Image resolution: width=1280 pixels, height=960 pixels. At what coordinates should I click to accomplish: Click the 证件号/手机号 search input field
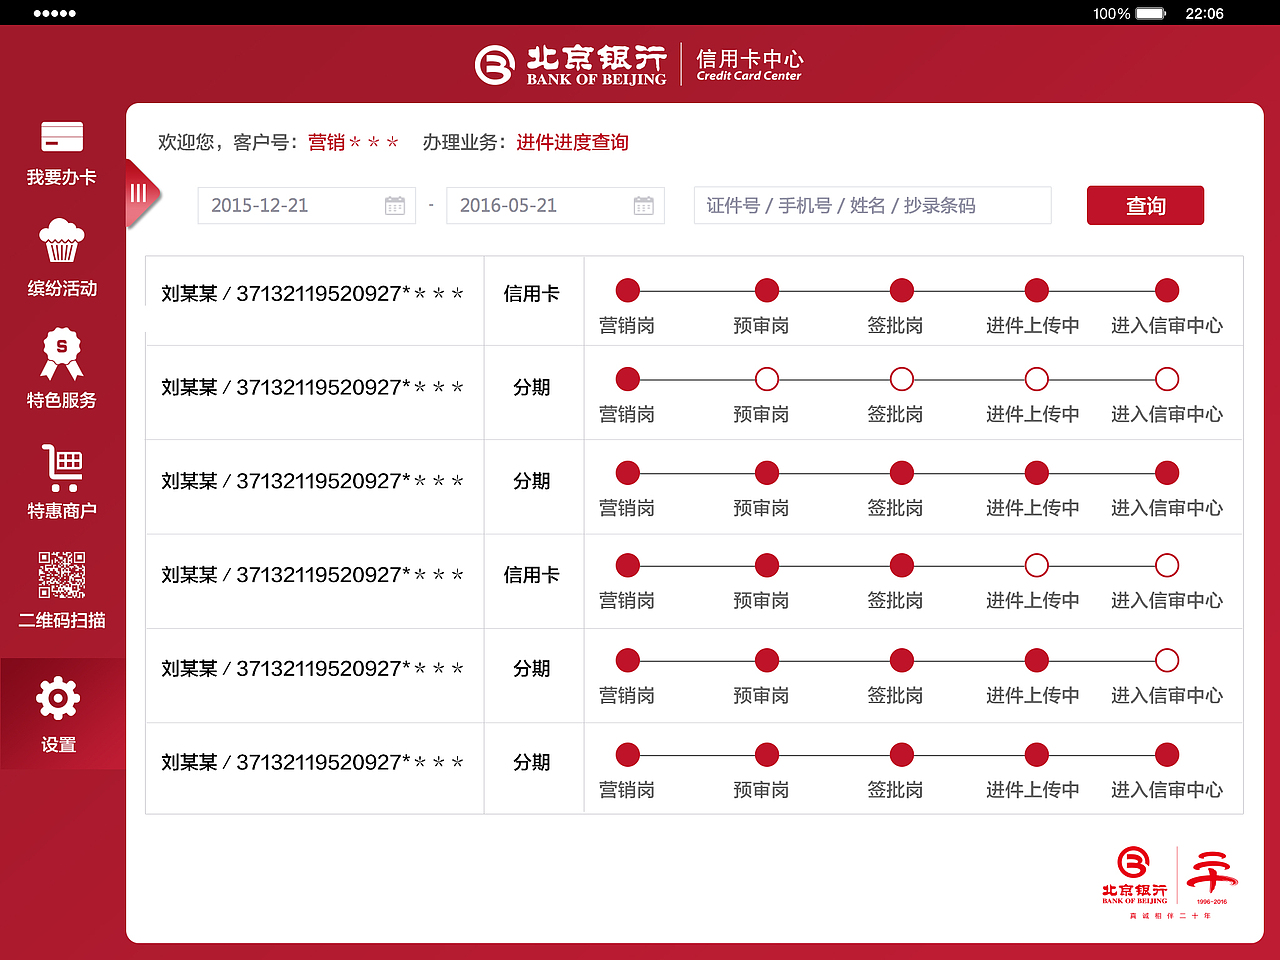[x=872, y=205]
